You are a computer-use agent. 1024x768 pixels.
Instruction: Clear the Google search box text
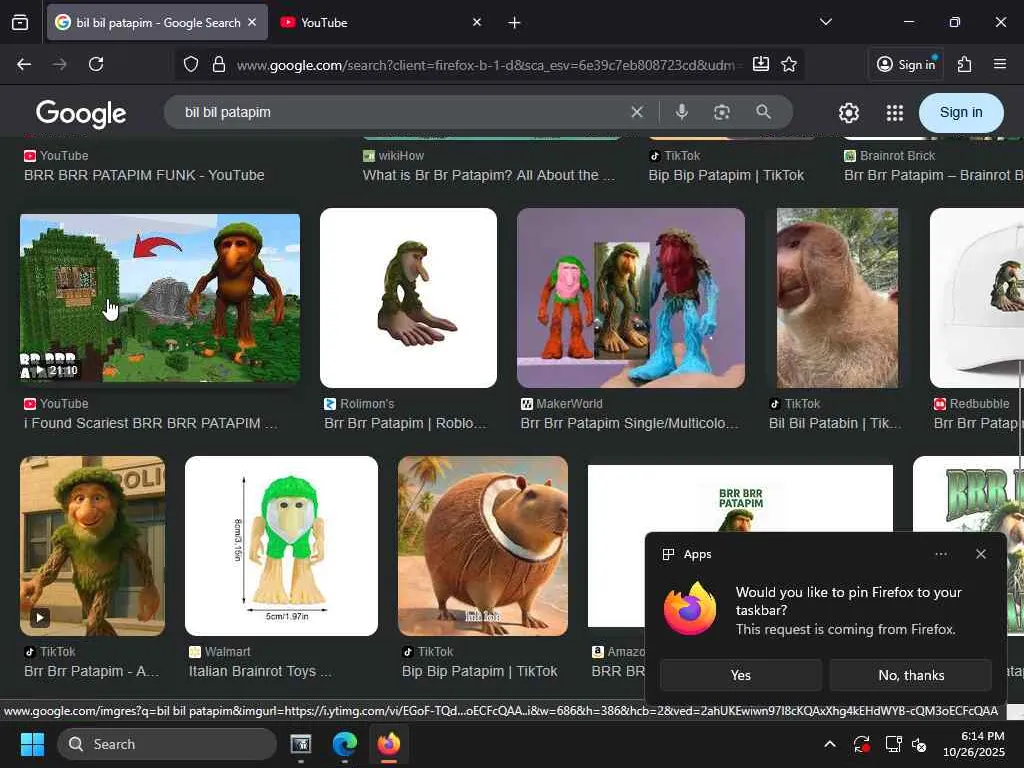click(x=637, y=112)
